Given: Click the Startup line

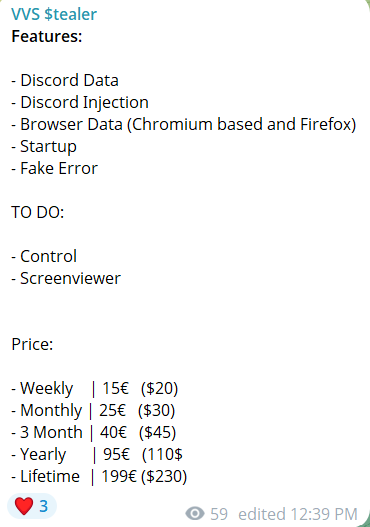Looking at the screenshot, I should [x=44, y=147].
